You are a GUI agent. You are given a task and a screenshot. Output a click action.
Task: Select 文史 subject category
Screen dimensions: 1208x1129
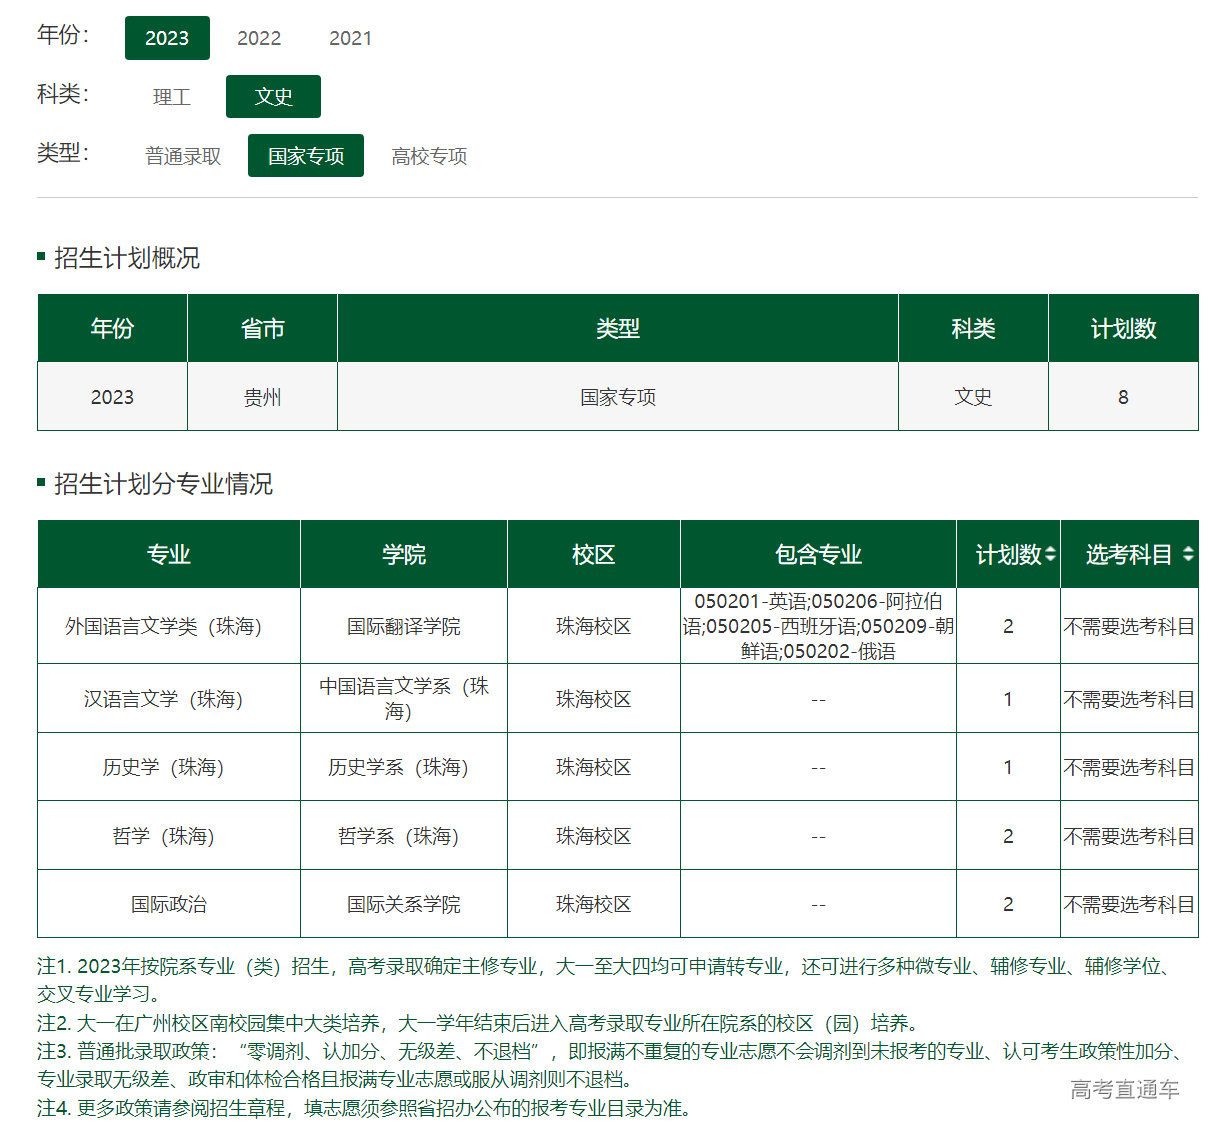[273, 97]
